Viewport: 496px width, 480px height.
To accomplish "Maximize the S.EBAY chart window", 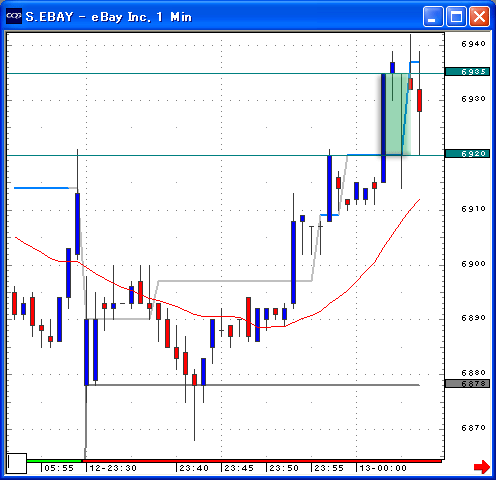I will [x=456, y=16].
